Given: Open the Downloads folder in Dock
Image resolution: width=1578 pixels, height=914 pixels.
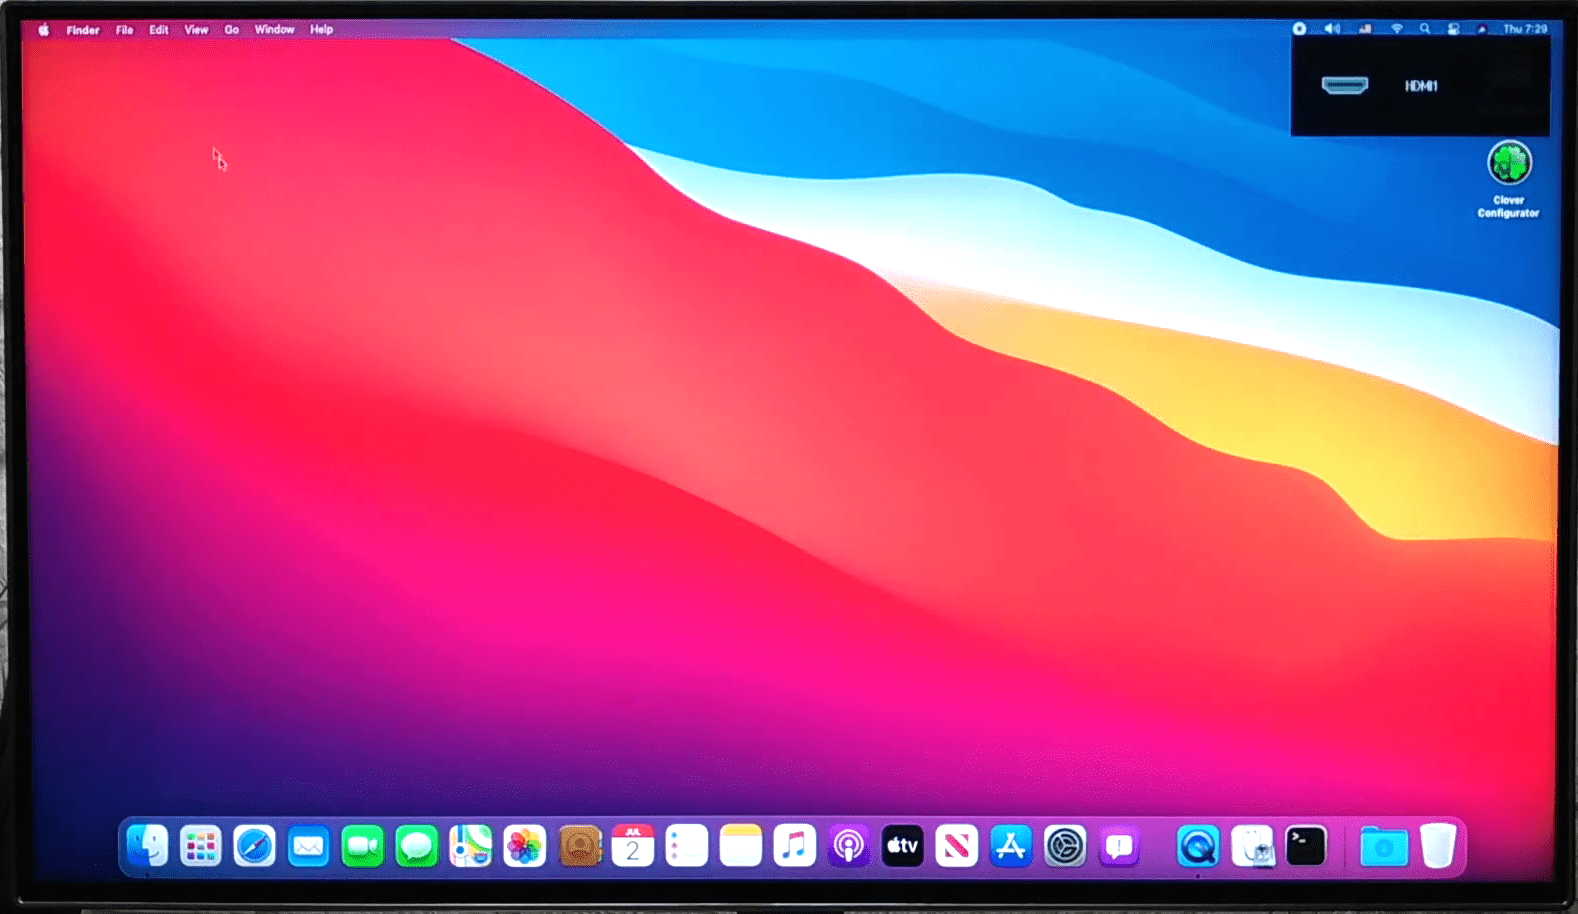Looking at the screenshot, I should [x=1384, y=847].
